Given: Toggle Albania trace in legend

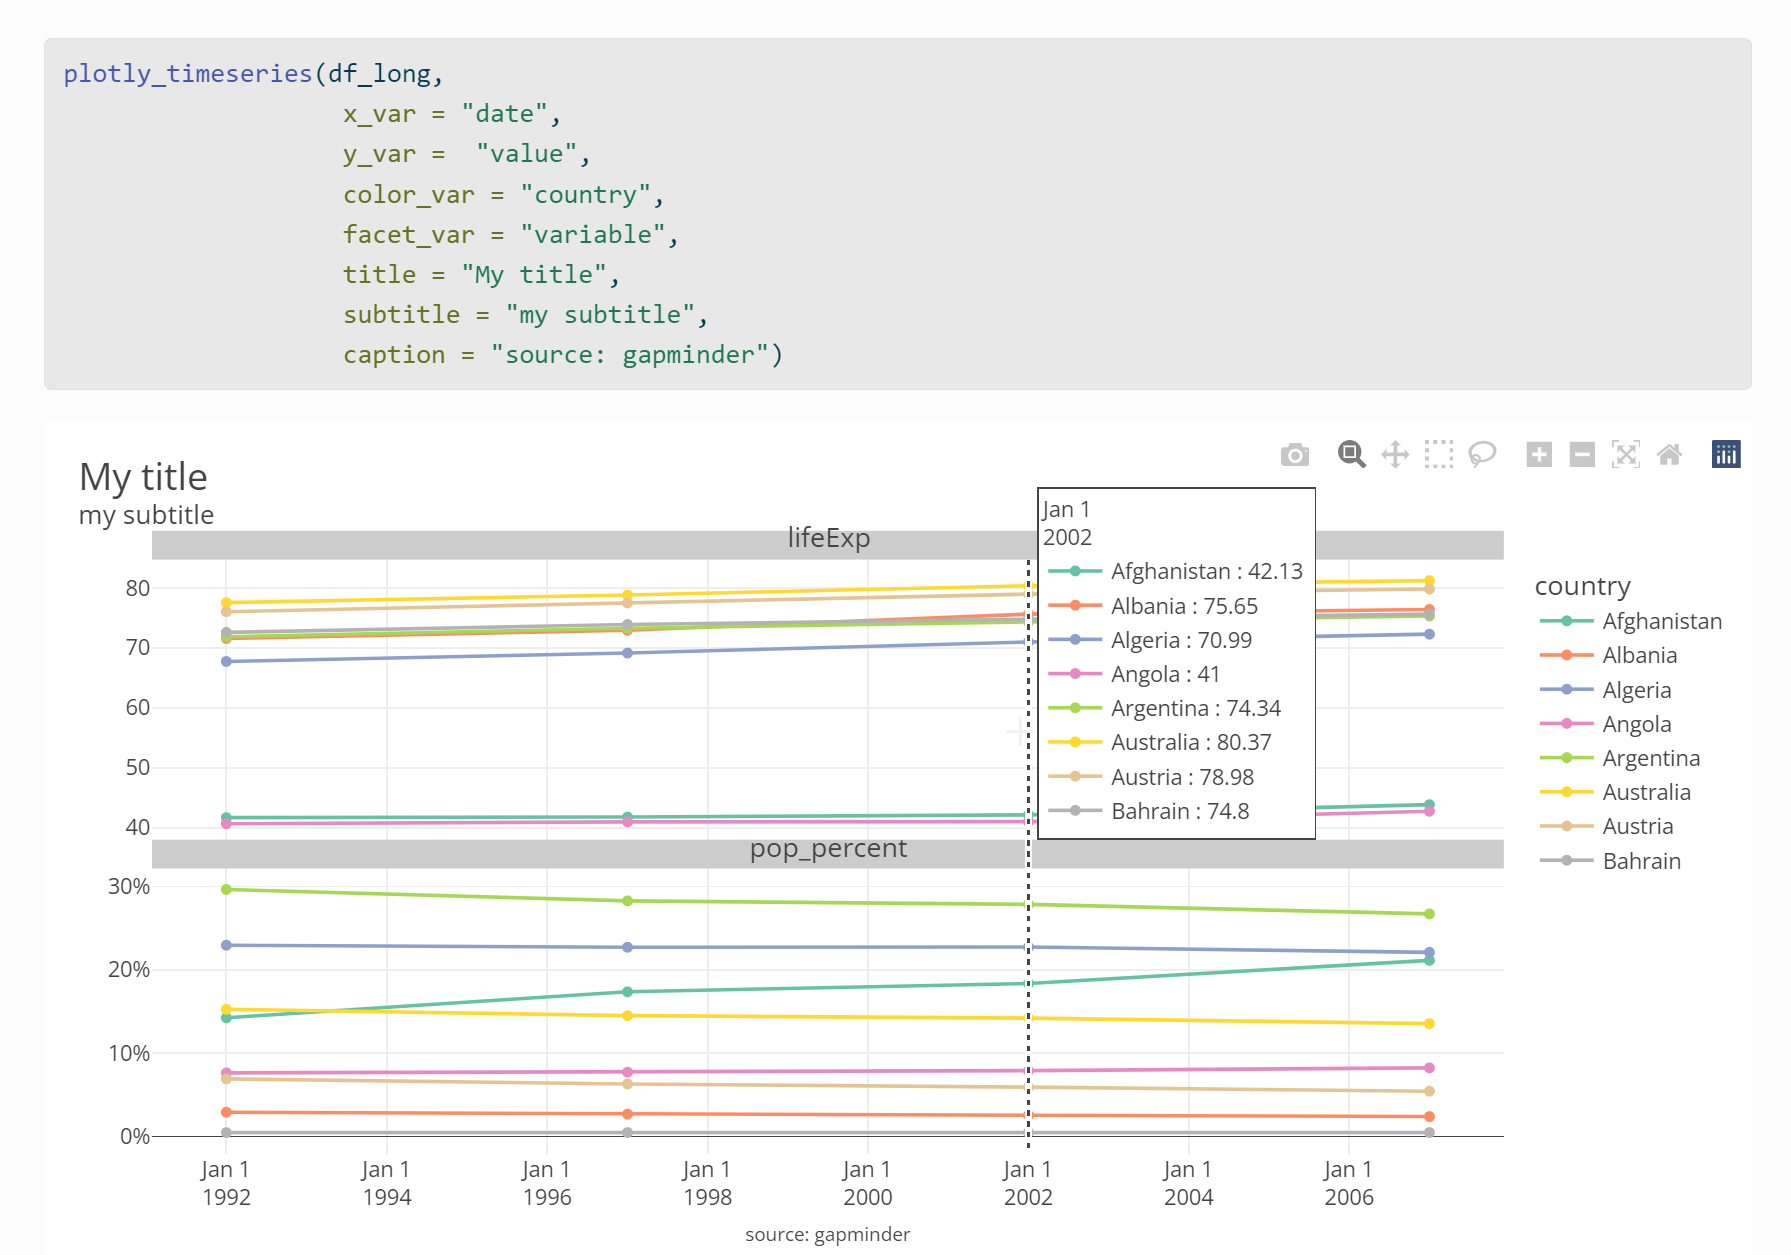Looking at the screenshot, I should coord(1609,655).
